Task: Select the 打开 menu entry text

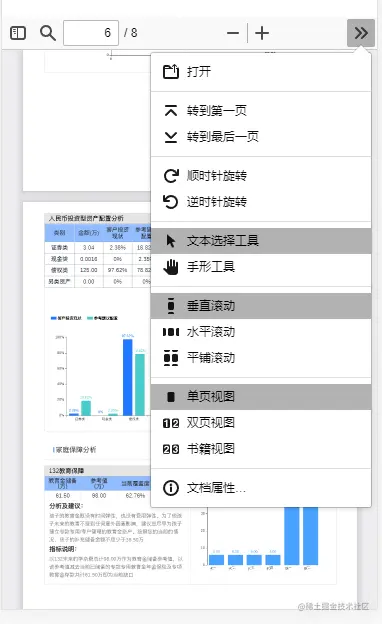Action: click(199, 72)
